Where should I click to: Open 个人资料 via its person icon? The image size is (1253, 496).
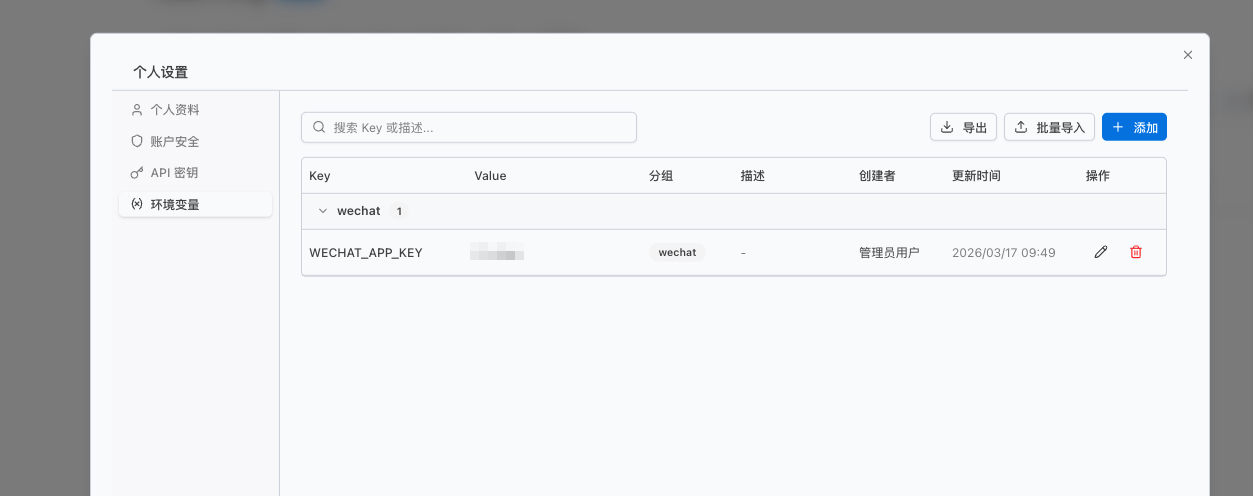(x=137, y=110)
